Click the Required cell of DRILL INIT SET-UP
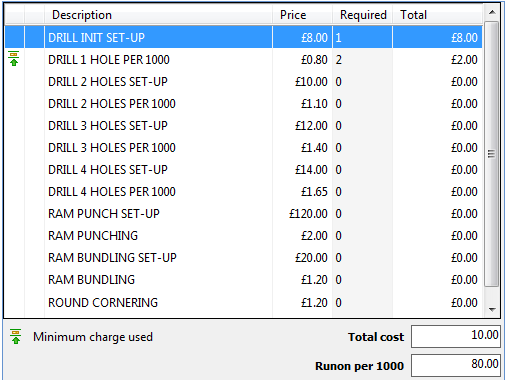 click(362, 37)
